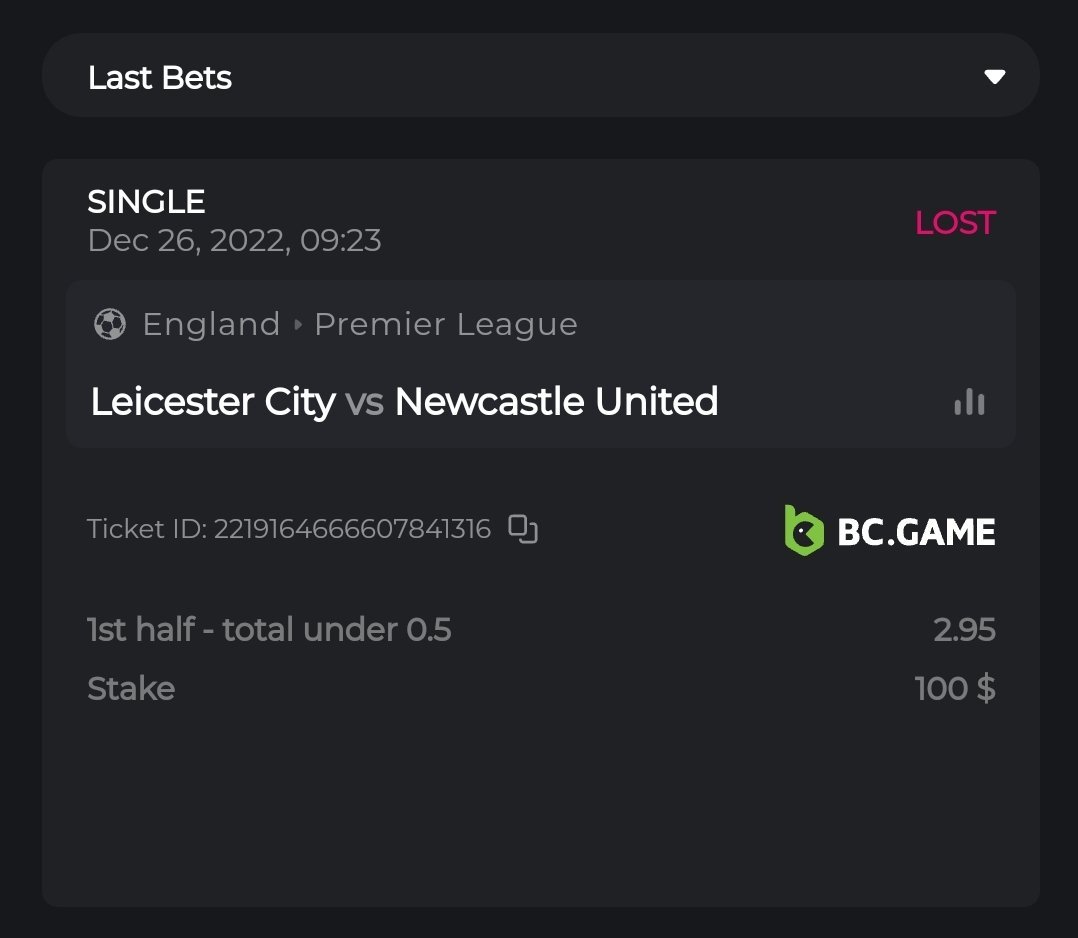1078x938 pixels.
Task: Select the England country link
Action: coord(211,324)
